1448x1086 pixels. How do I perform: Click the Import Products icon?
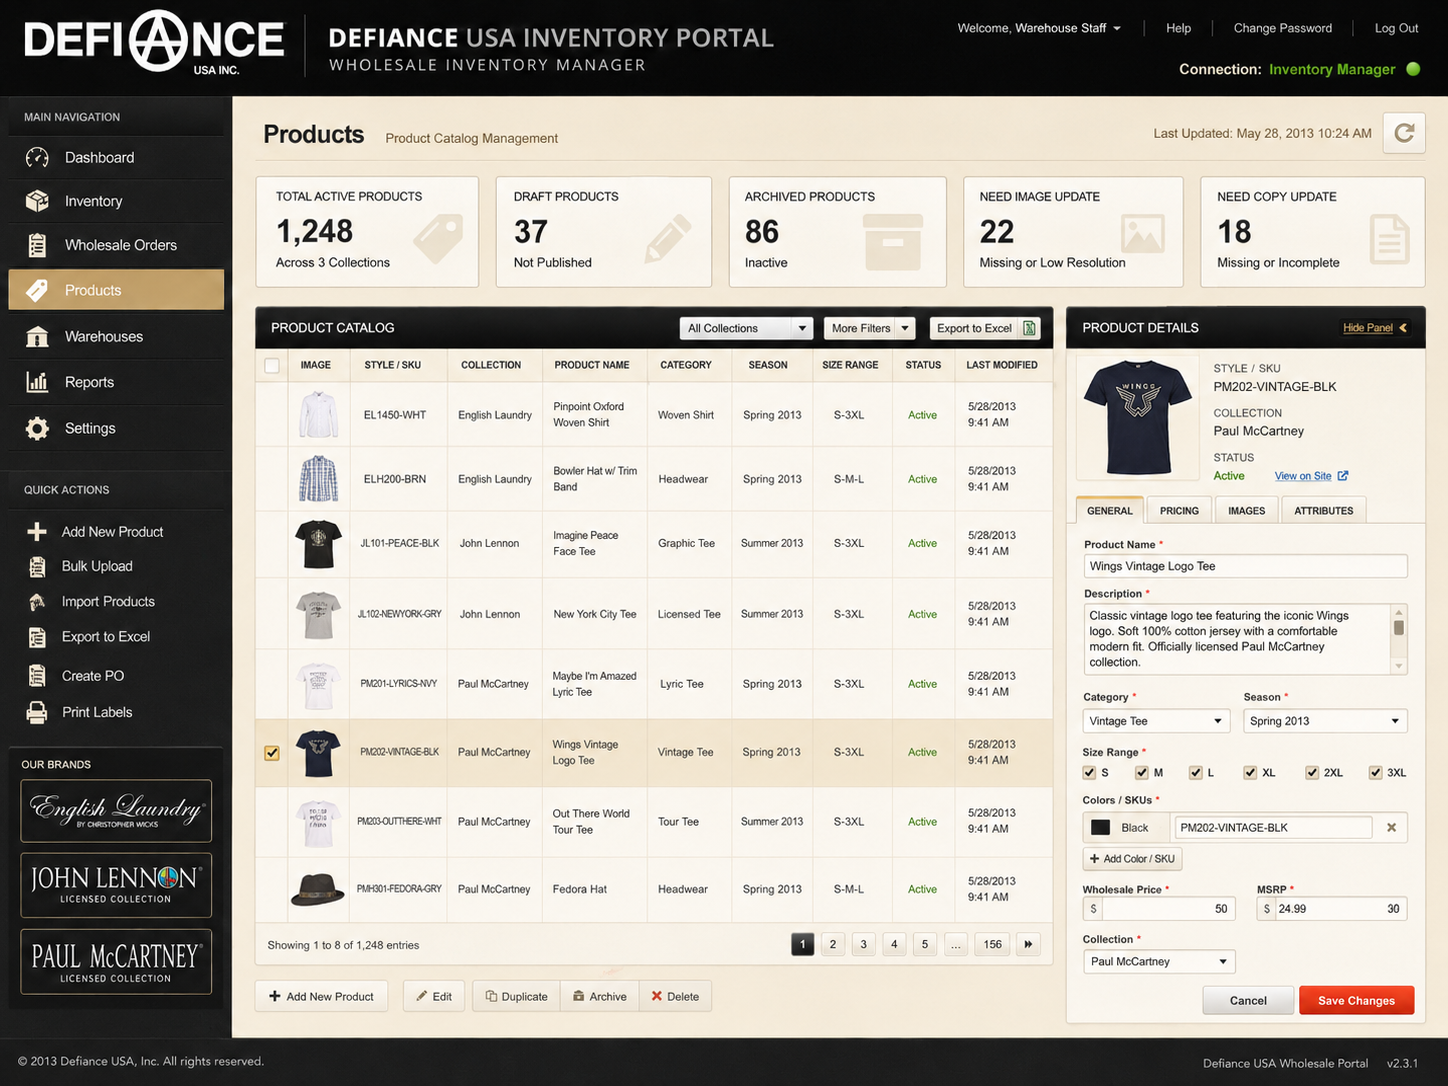37,602
